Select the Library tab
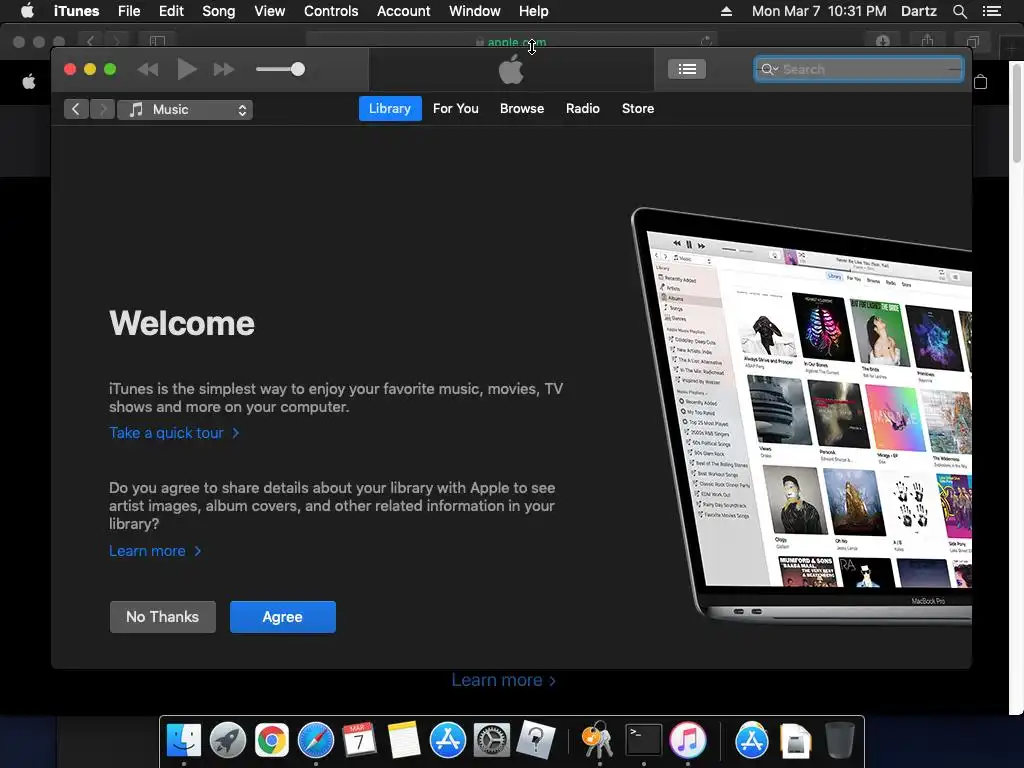 pos(390,108)
